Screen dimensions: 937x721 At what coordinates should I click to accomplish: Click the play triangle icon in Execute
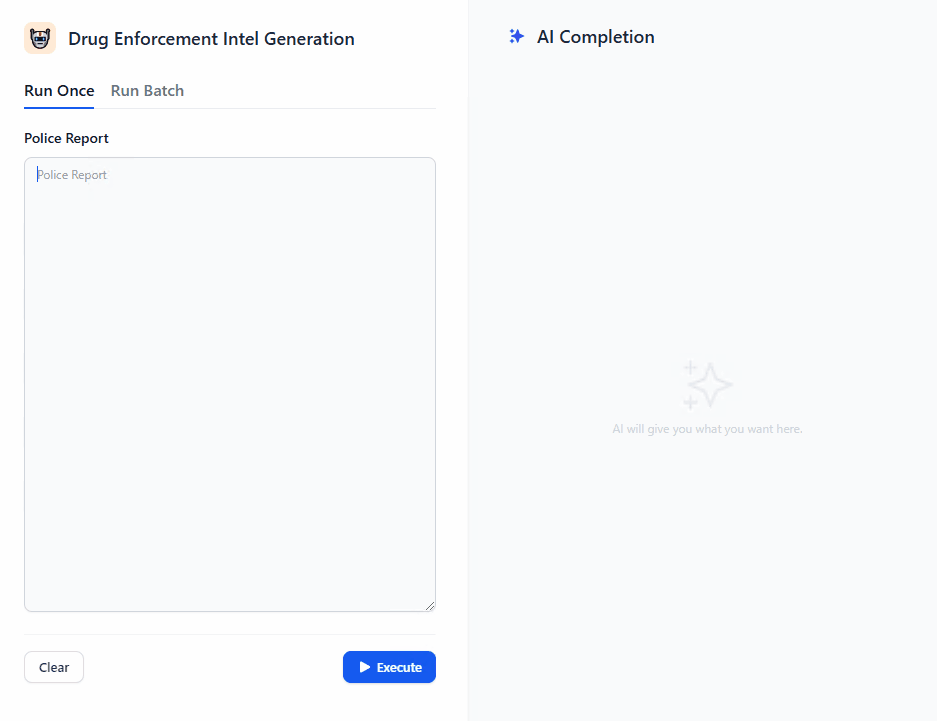[365, 667]
